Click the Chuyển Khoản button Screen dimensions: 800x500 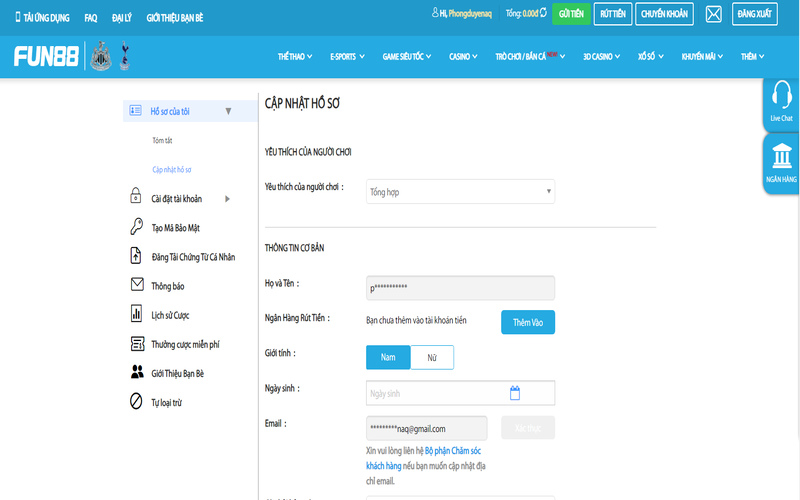[x=664, y=14]
